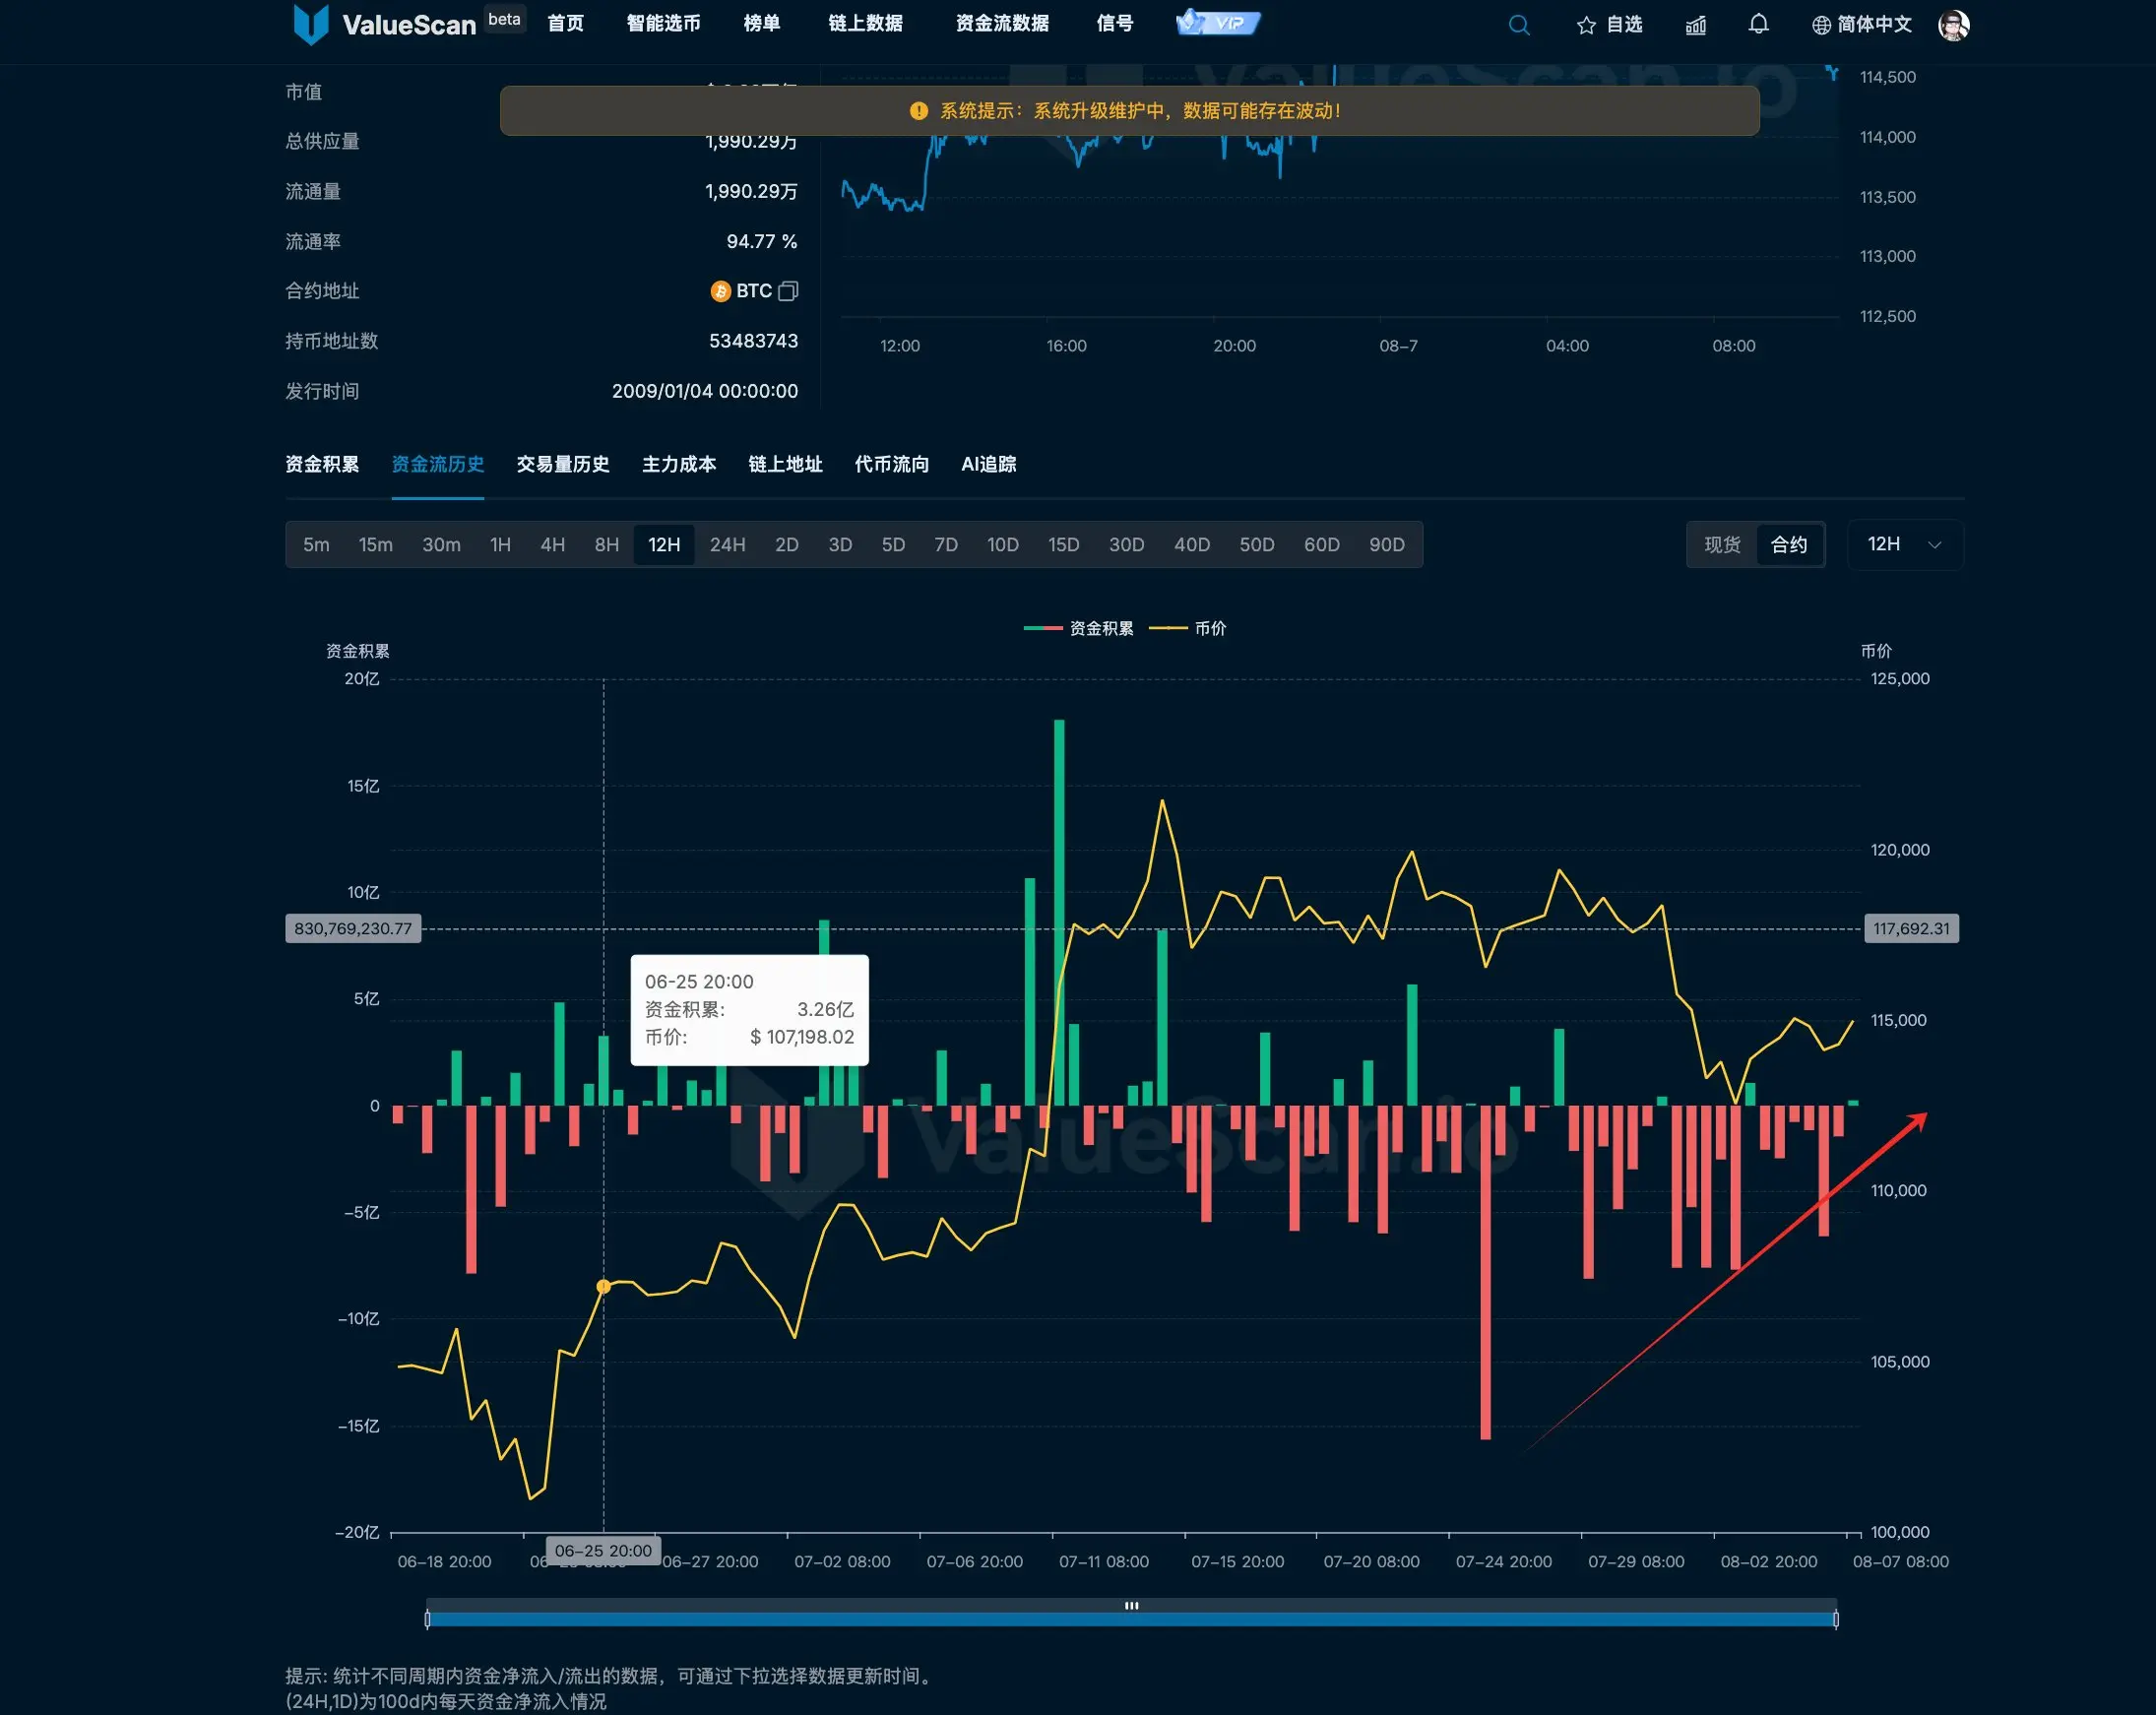Select 15m timeframe

(376, 545)
